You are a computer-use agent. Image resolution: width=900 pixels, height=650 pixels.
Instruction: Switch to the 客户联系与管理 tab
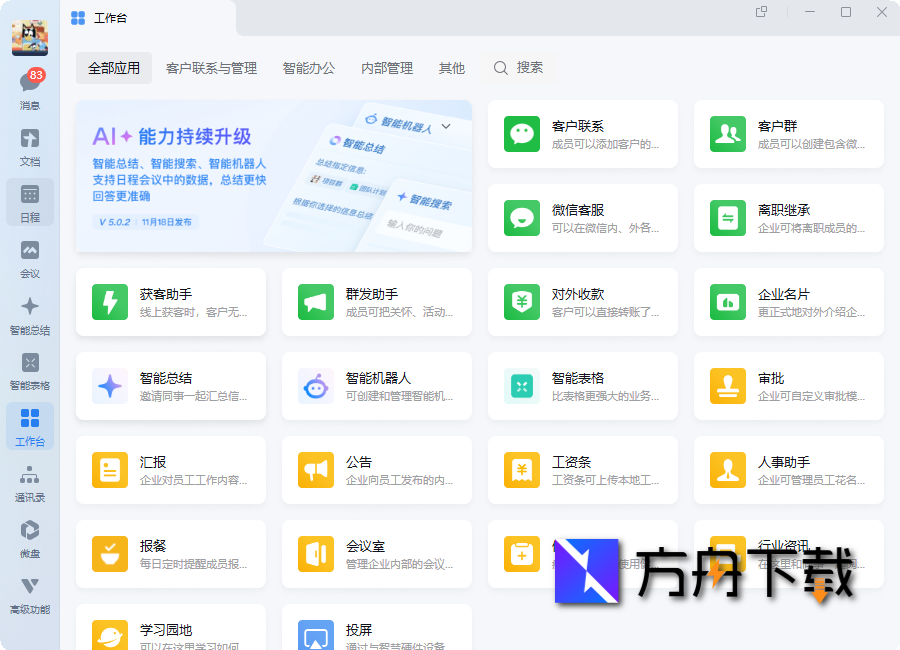(x=211, y=68)
